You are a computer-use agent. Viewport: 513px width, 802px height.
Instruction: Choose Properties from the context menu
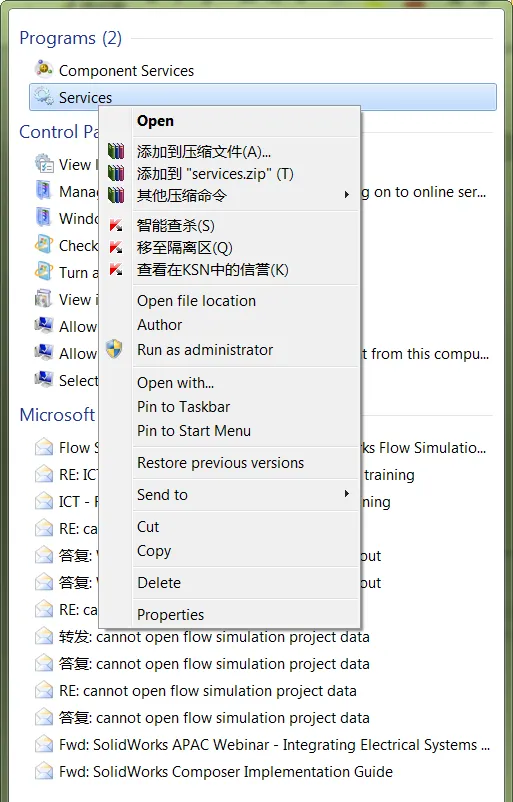[170, 615]
